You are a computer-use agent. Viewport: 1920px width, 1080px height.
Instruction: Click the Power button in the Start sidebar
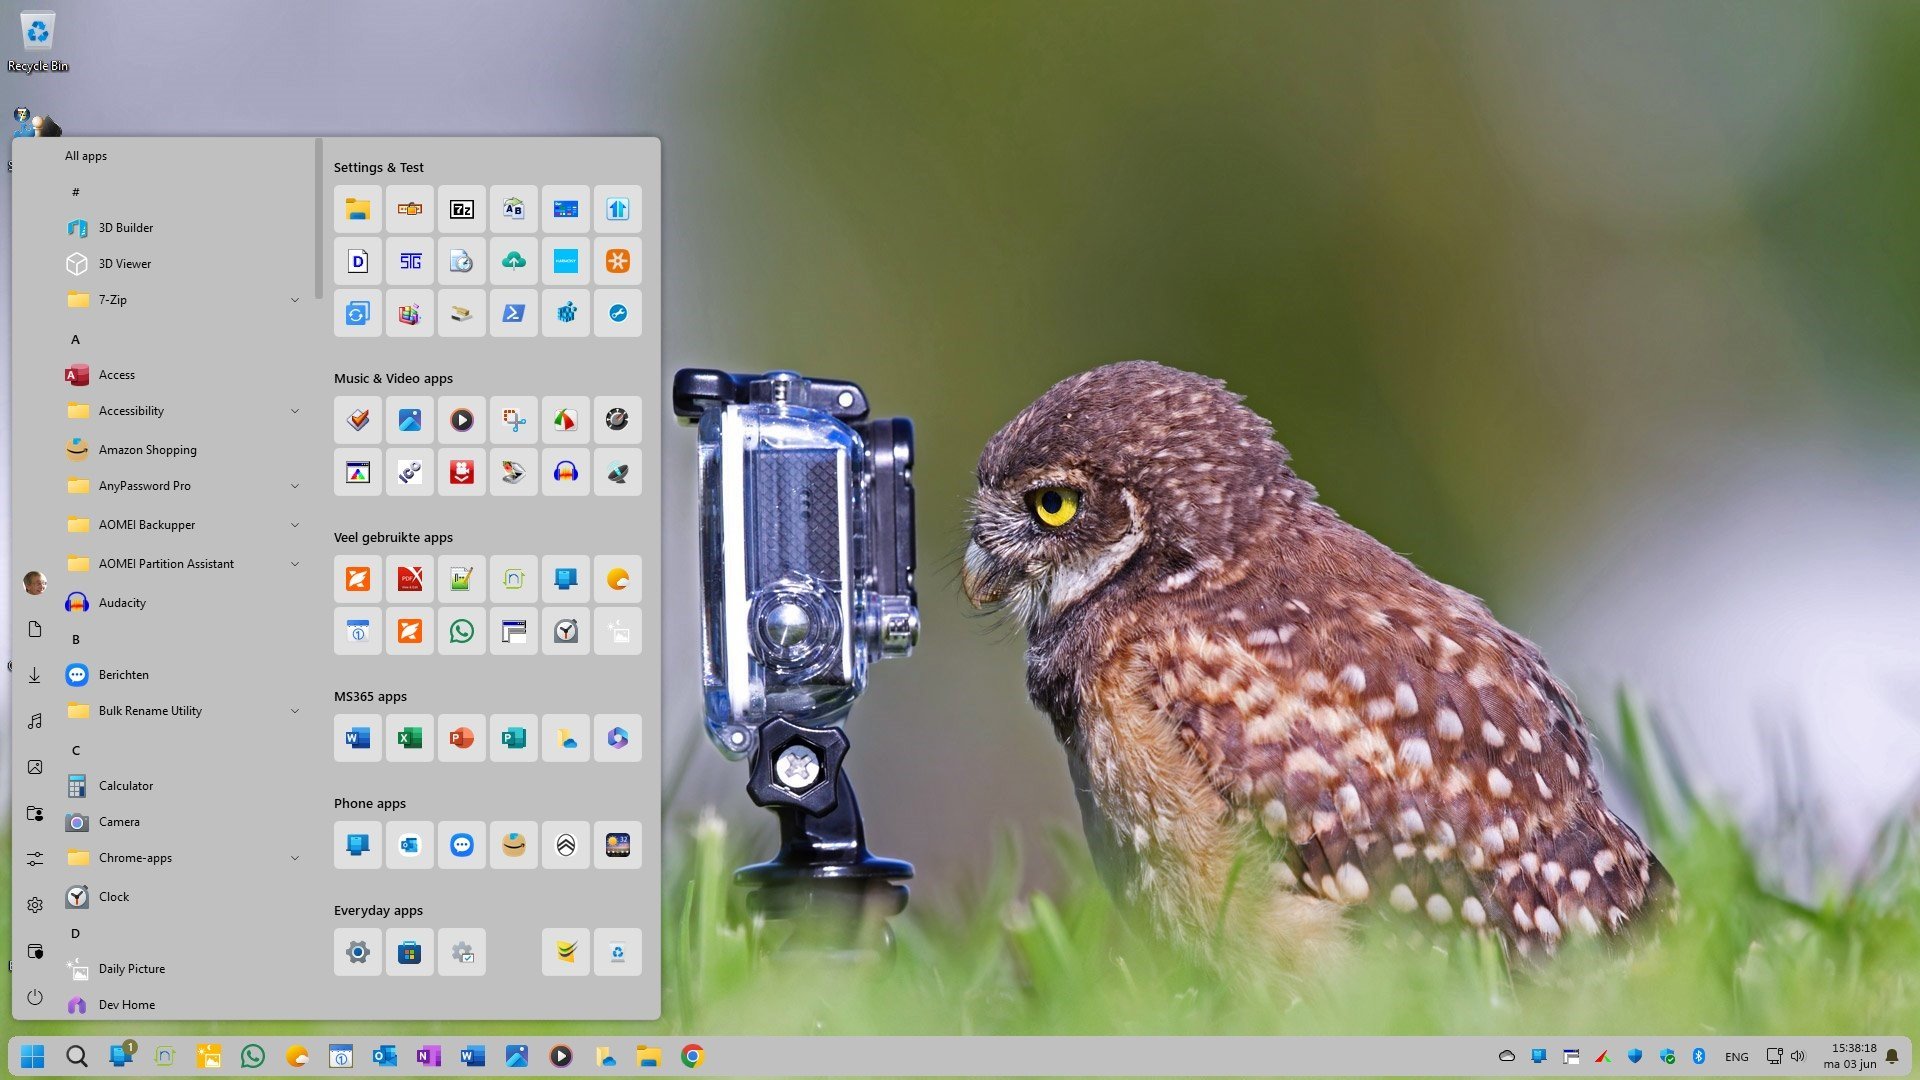point(35,997)
